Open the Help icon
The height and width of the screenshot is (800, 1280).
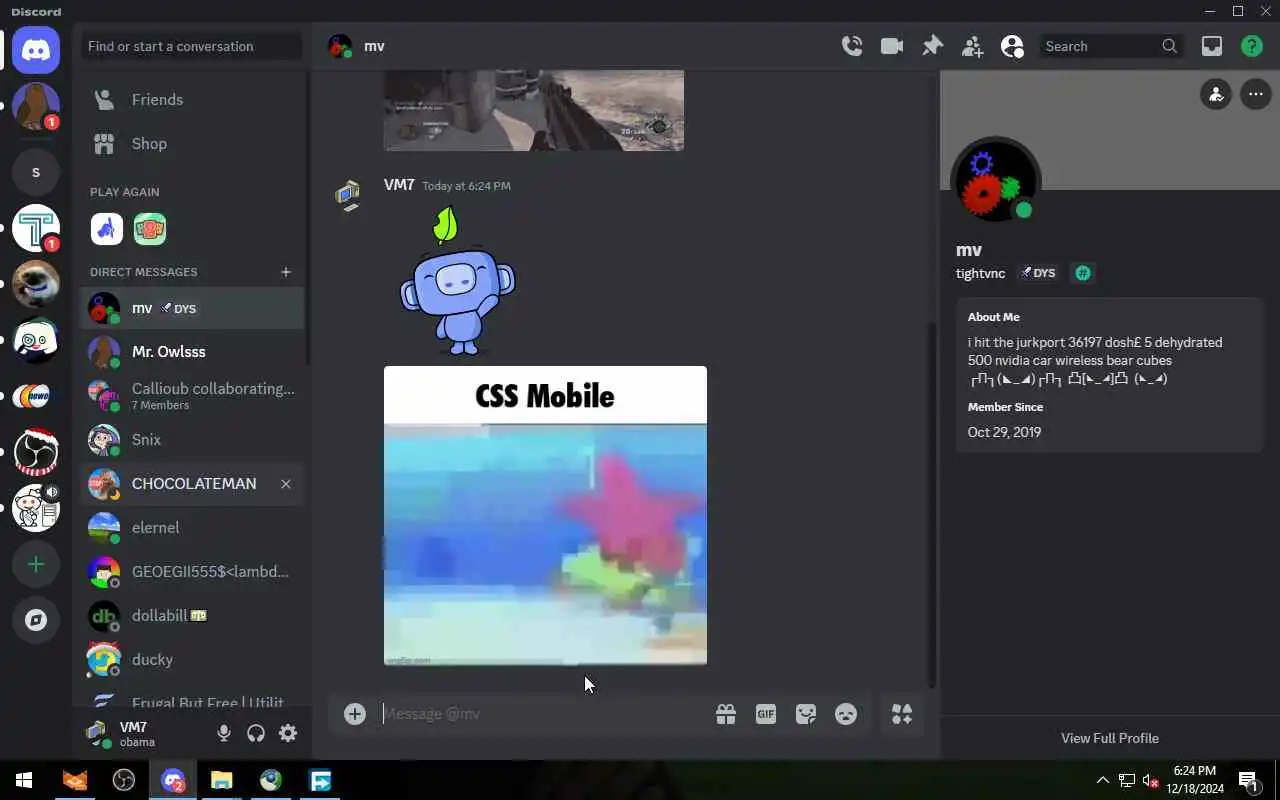[1252, 46]
